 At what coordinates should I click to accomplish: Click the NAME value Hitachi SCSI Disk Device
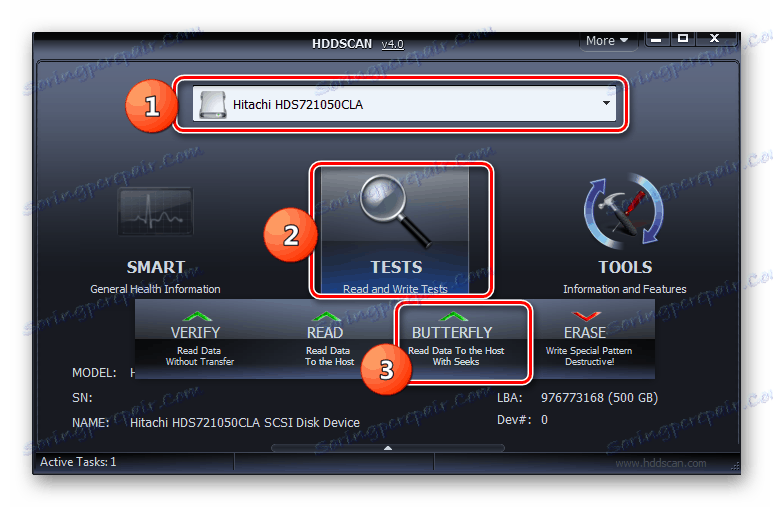(245, 423)
